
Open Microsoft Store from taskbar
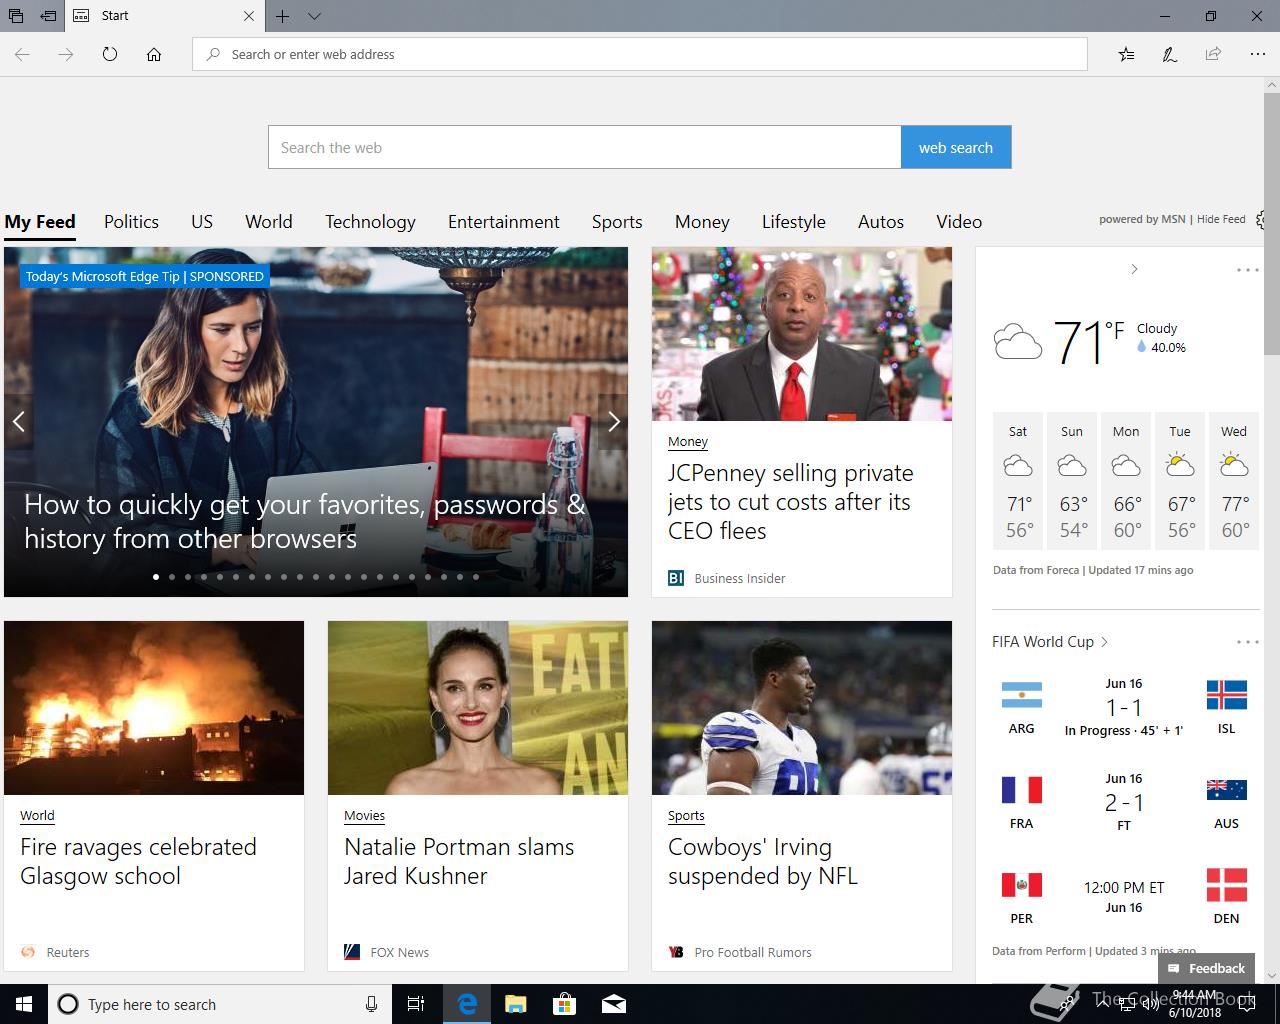(564, 1004)
